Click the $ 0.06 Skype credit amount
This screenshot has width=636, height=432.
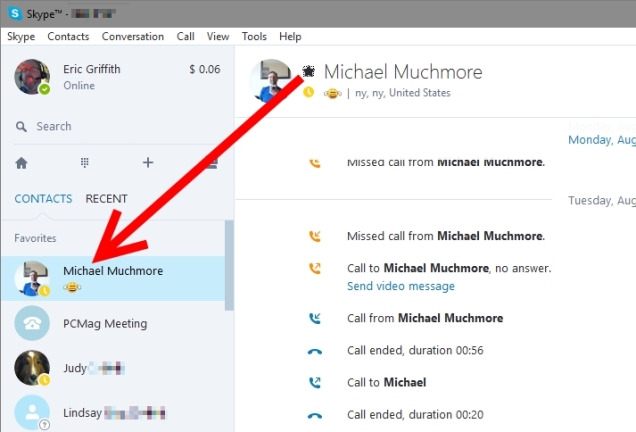[204, 69]
